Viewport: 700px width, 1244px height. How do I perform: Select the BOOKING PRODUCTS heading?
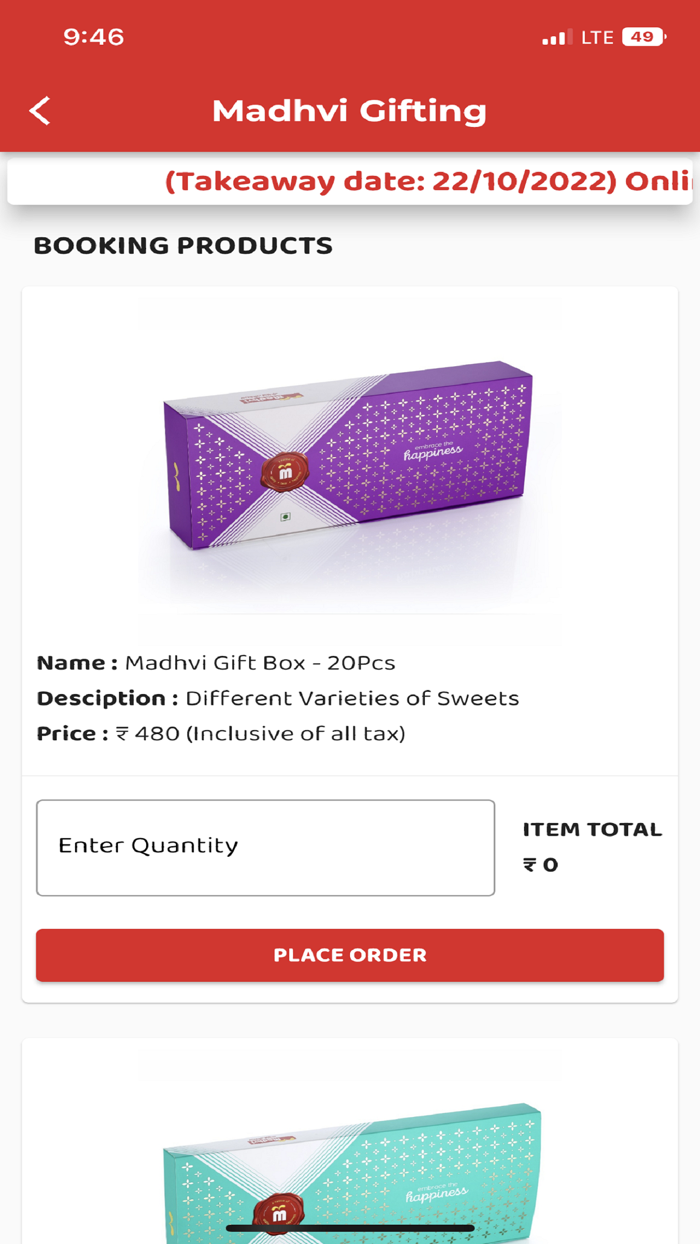pos(184,245)
